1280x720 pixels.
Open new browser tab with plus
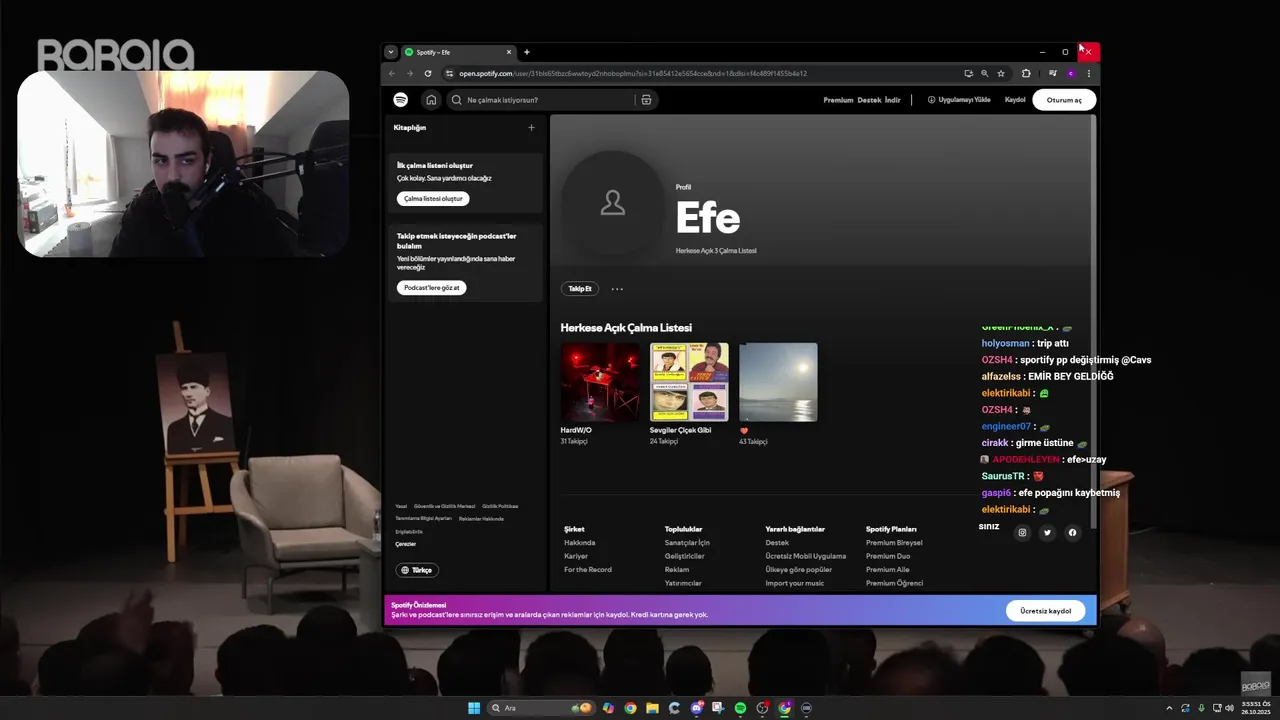tap(527, 52)
